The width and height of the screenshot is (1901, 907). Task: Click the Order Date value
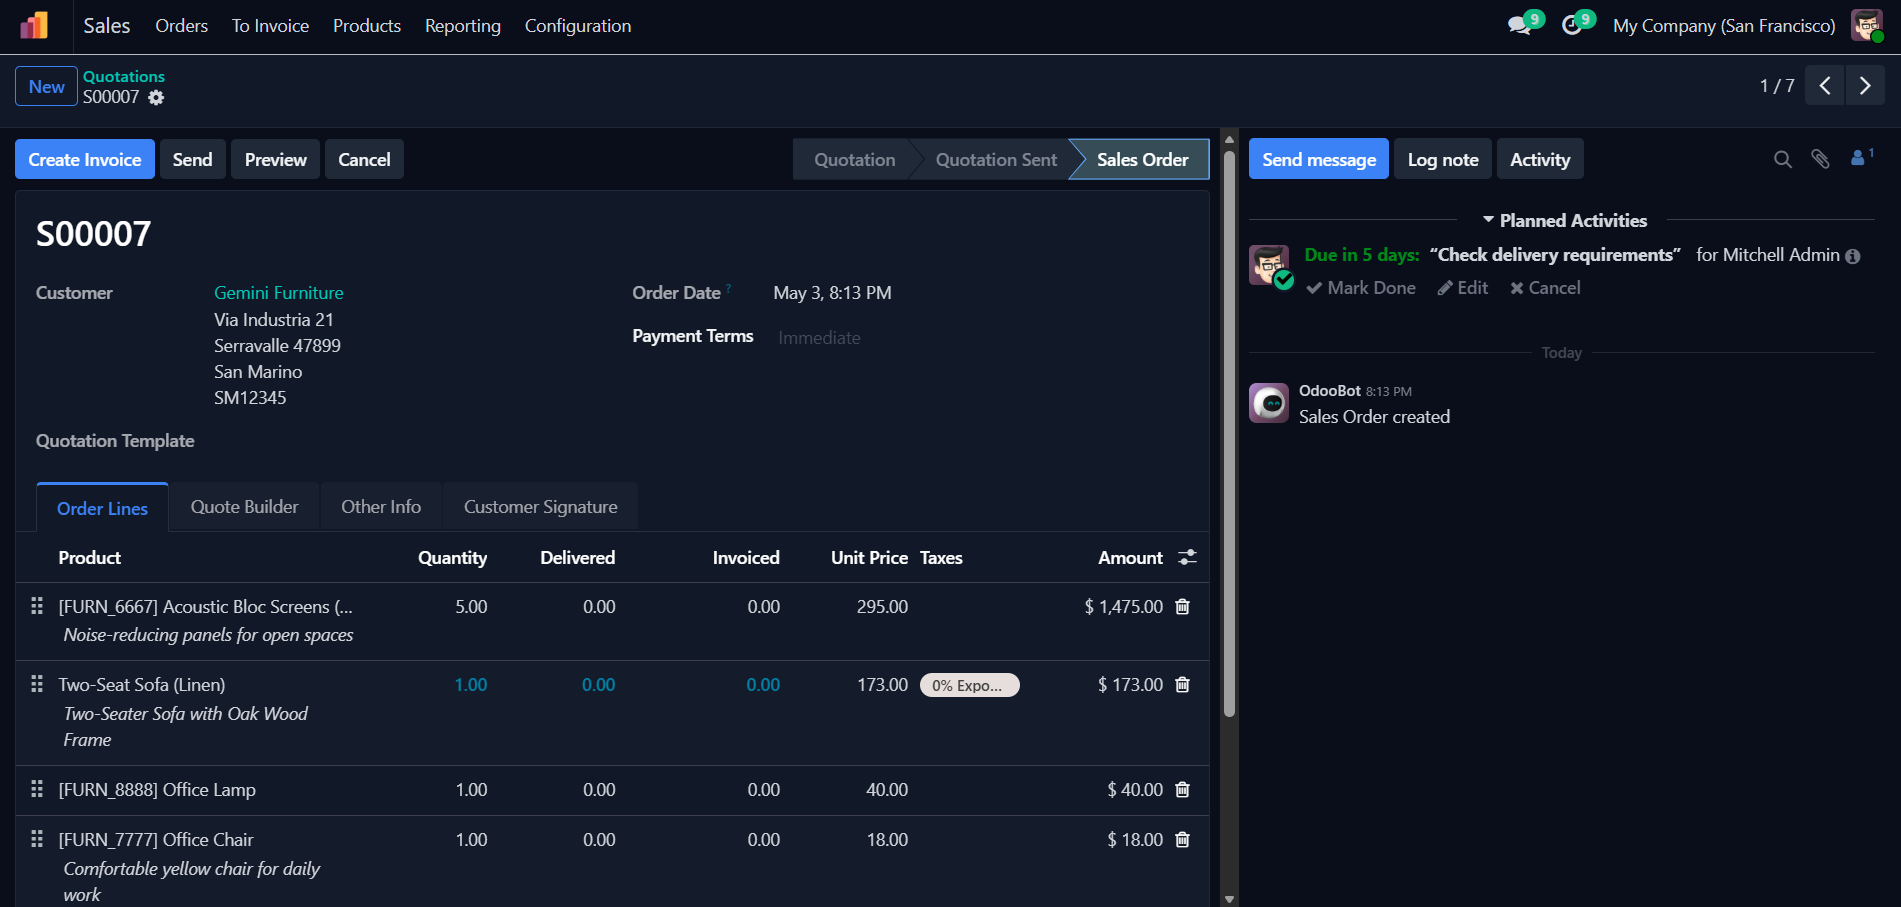pos(832,293)
